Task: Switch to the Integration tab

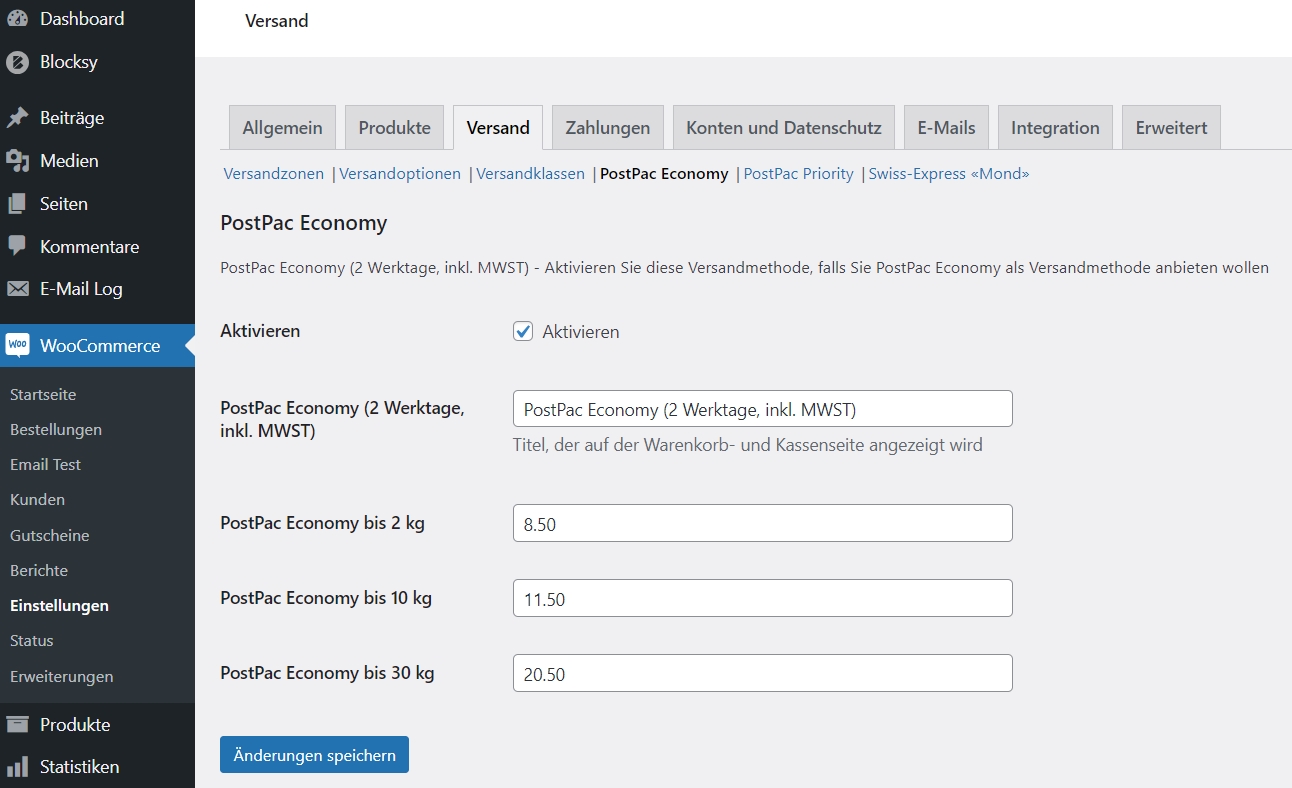Action: (1055, 127)
